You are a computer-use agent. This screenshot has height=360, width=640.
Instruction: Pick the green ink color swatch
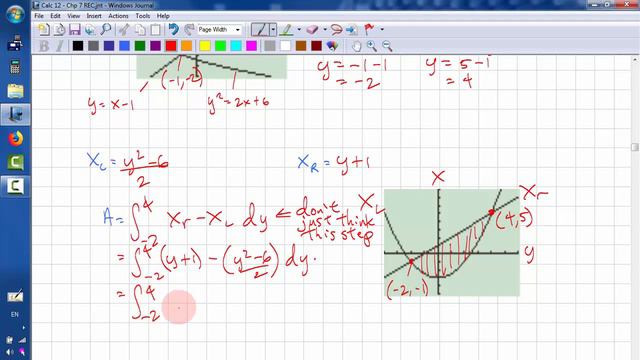[x=140, y=46]
